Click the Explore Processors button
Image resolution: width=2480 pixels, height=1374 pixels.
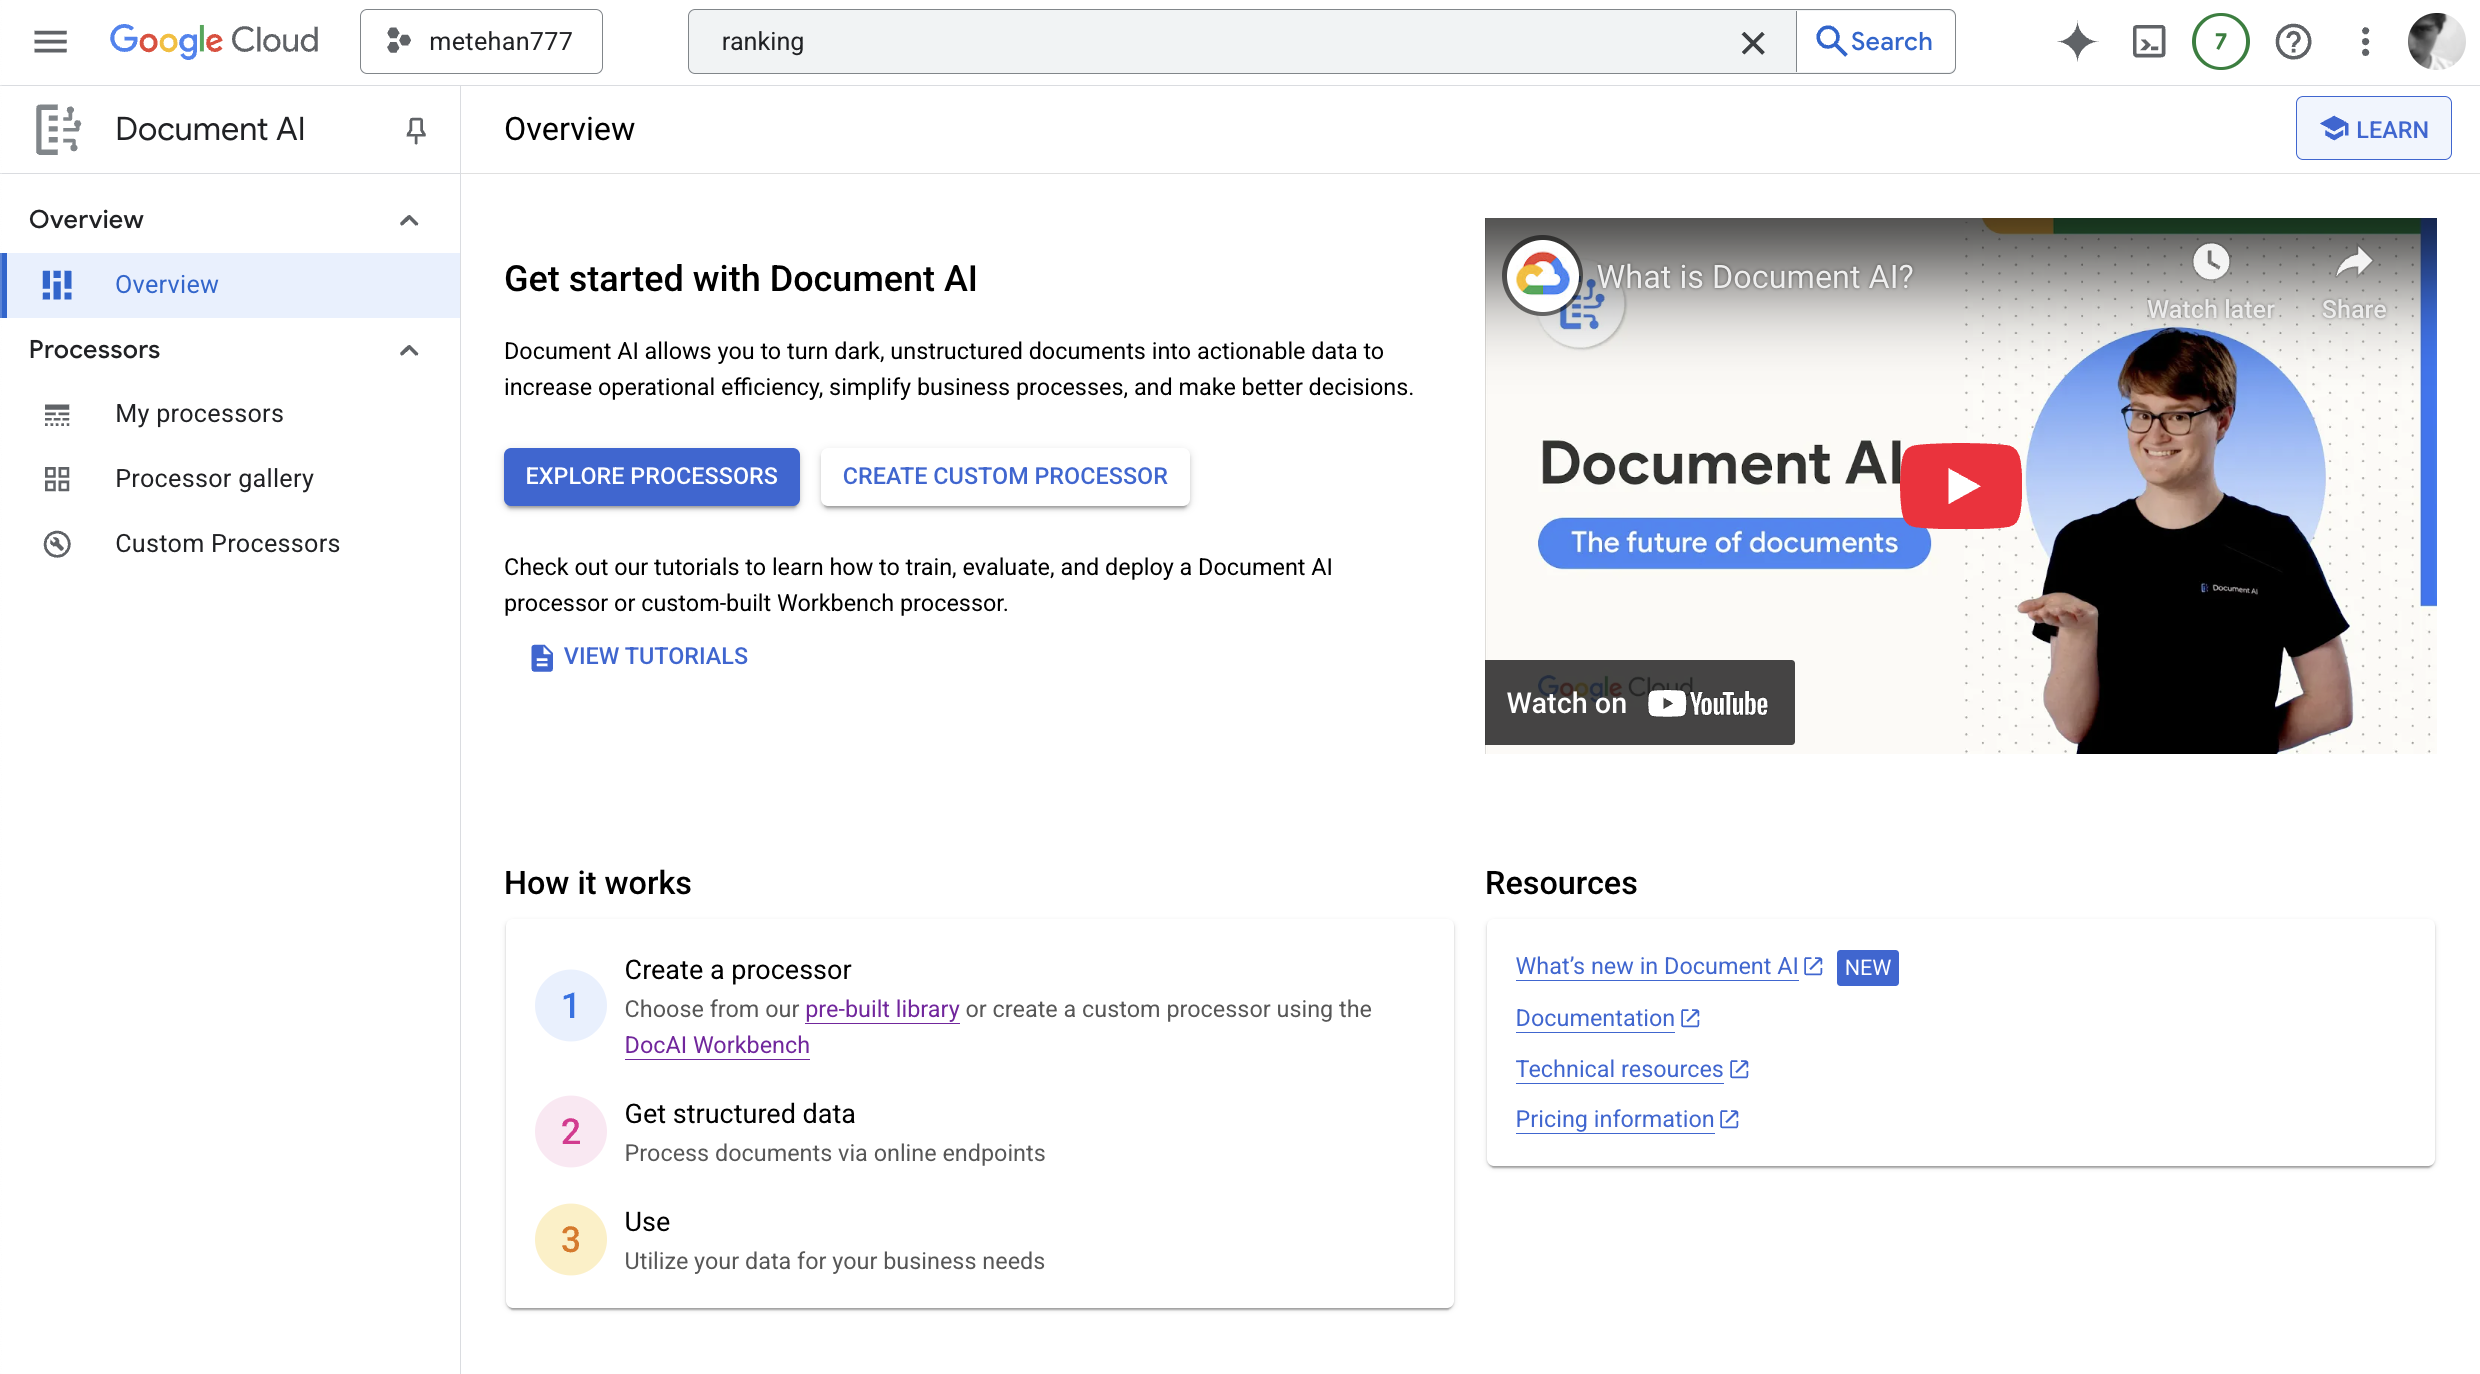pos(651,477)
